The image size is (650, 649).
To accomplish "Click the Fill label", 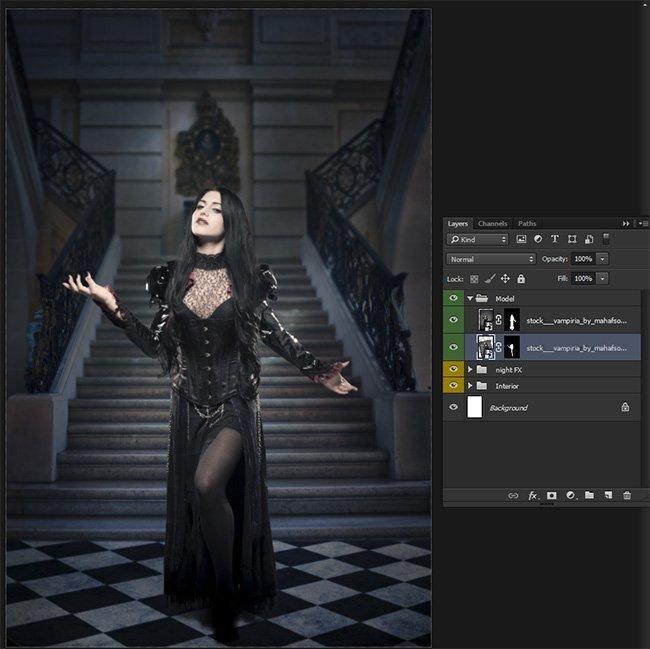I will coord(562,278).
